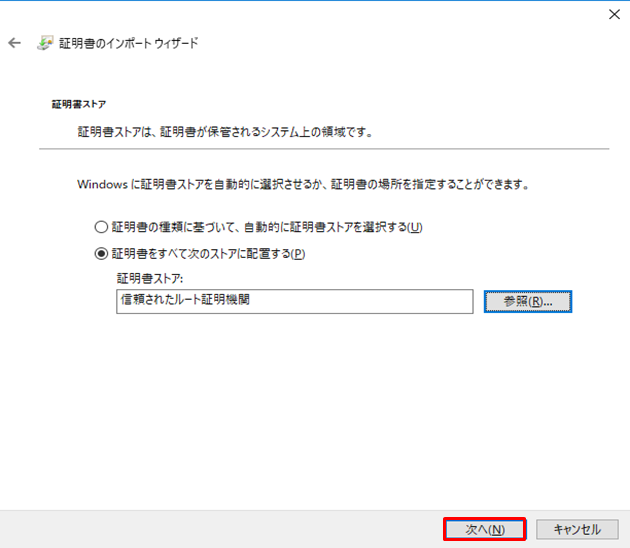Select automatic certificate store radio button
The image size is (630, 548).
pyautogui.click(x=101, y=227)
